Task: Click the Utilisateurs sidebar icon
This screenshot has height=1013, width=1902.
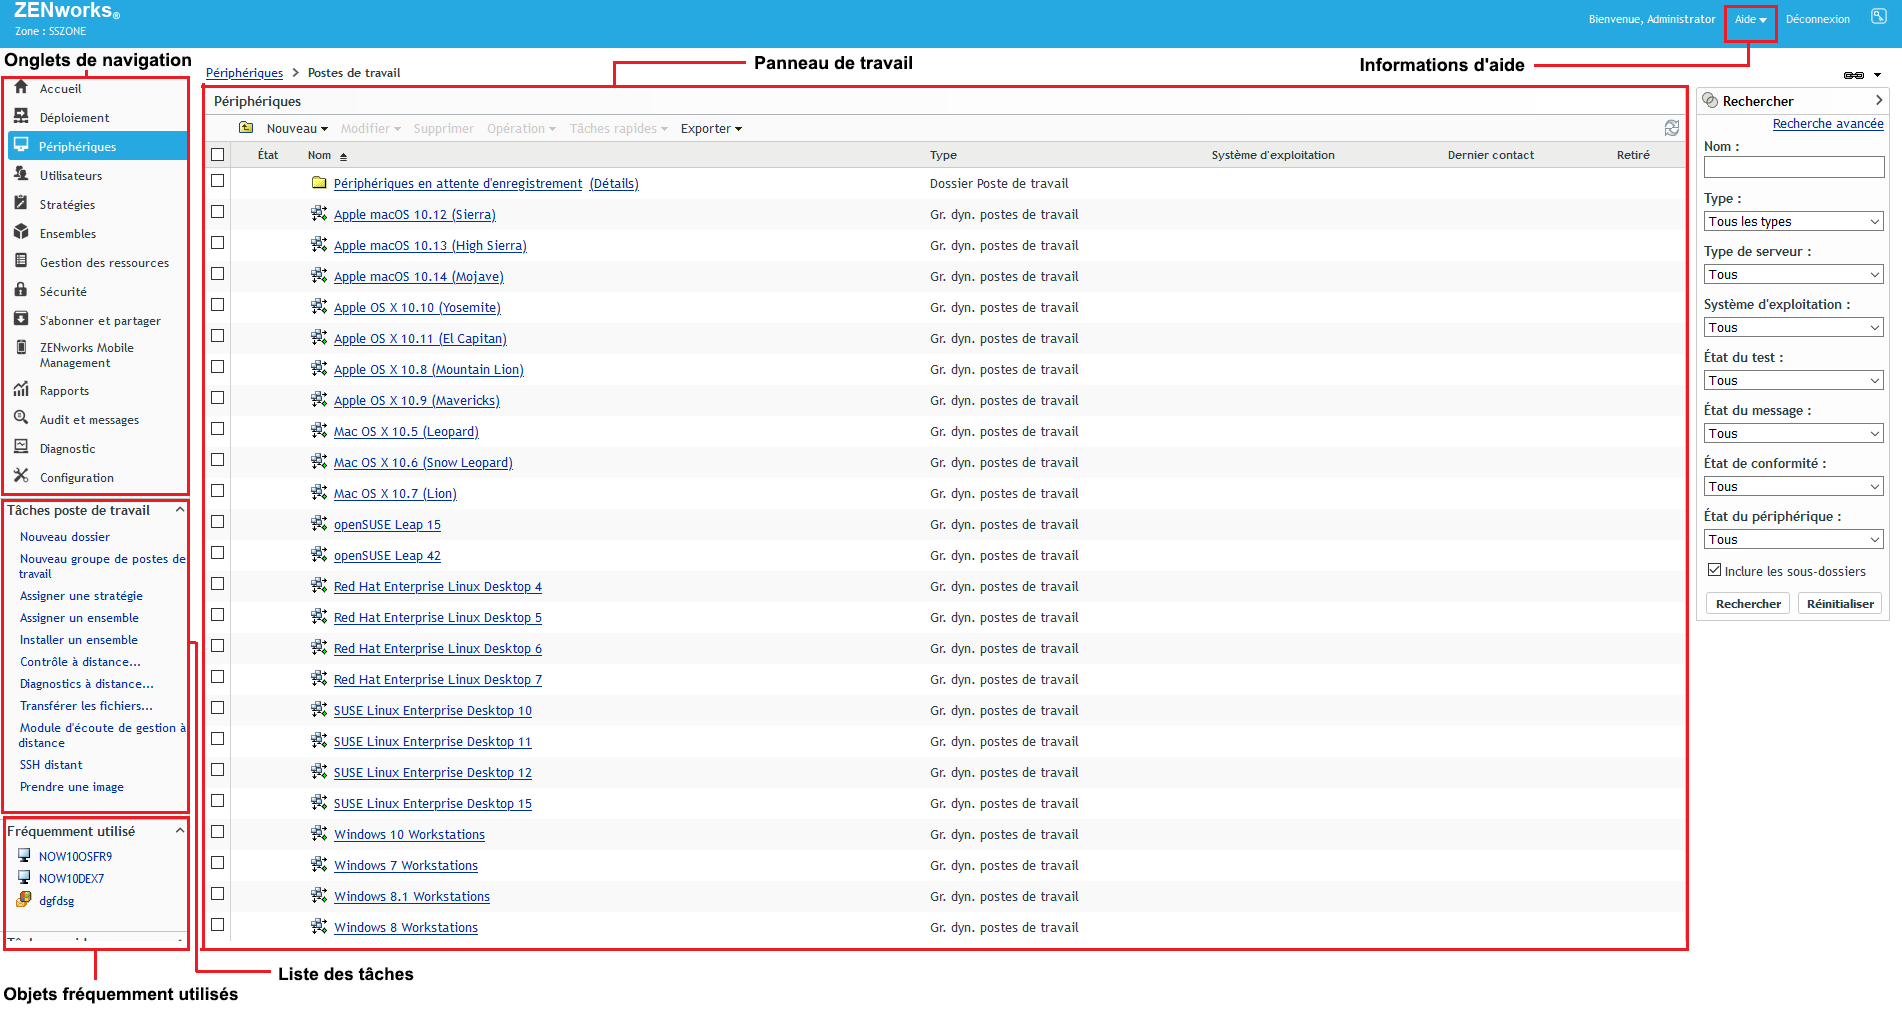Action: click(x=21, y=174)
